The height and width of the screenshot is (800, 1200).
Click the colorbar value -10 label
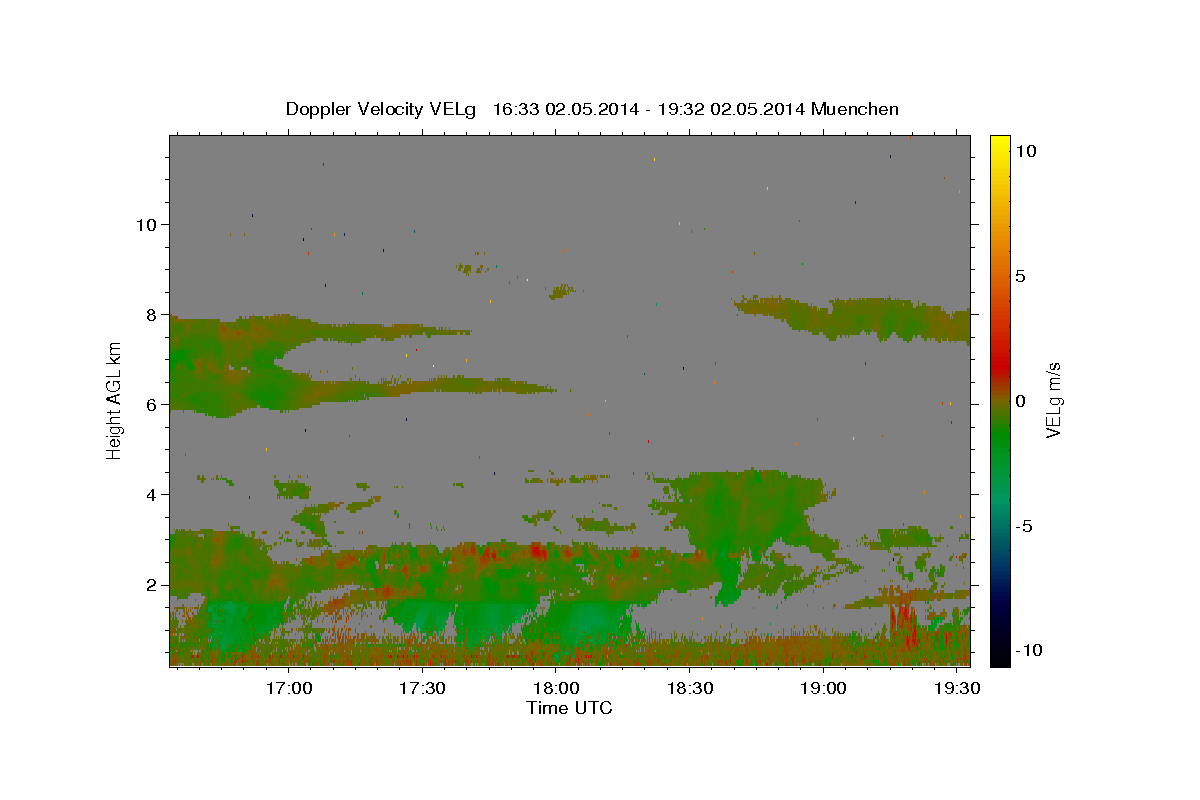1028,650
